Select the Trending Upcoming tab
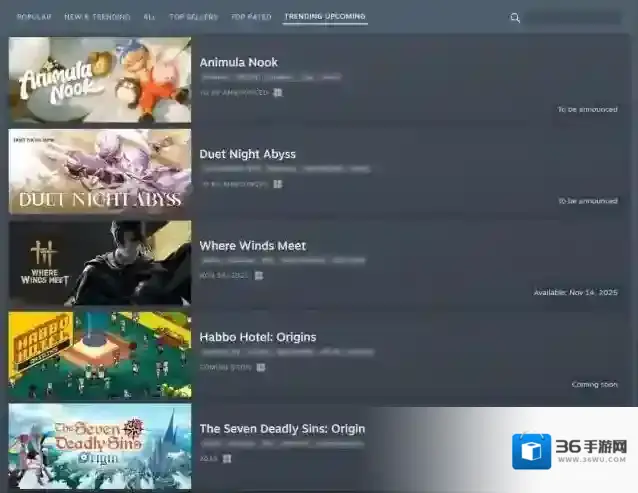Image resolution: width=638 pixels, height=493 pixels. coord(324,17)
